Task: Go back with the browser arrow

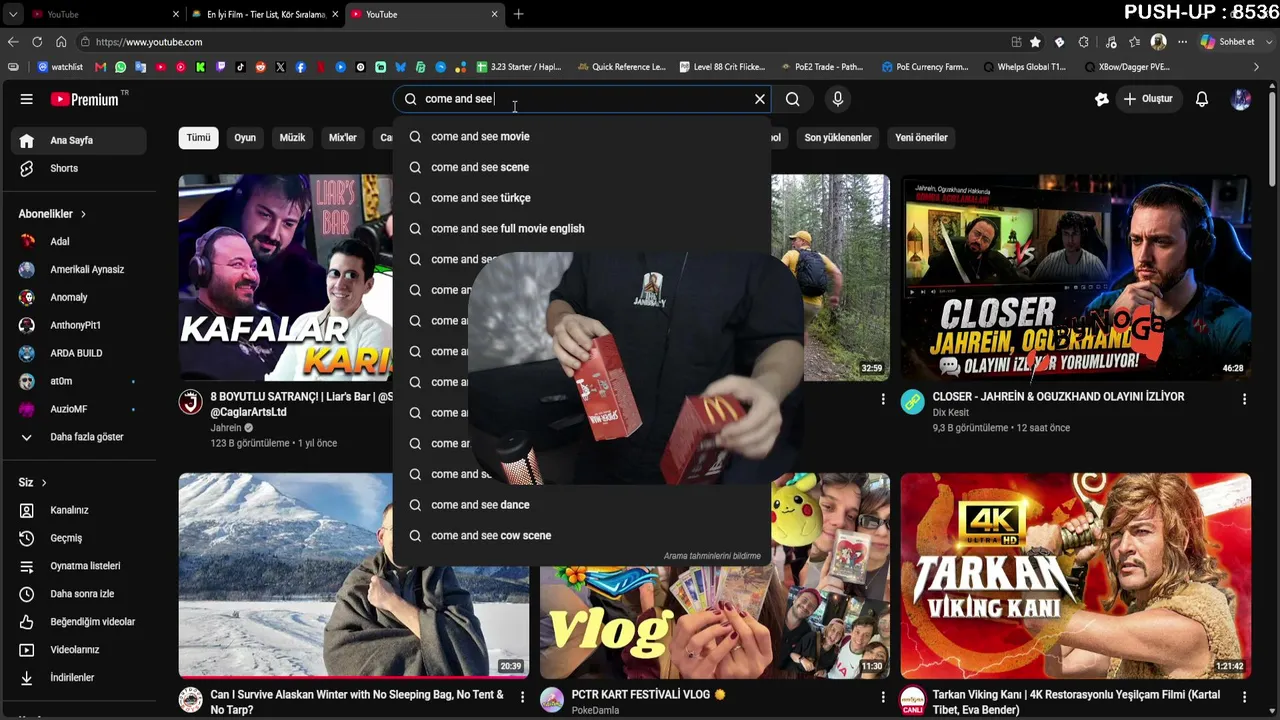Action: 13,42
